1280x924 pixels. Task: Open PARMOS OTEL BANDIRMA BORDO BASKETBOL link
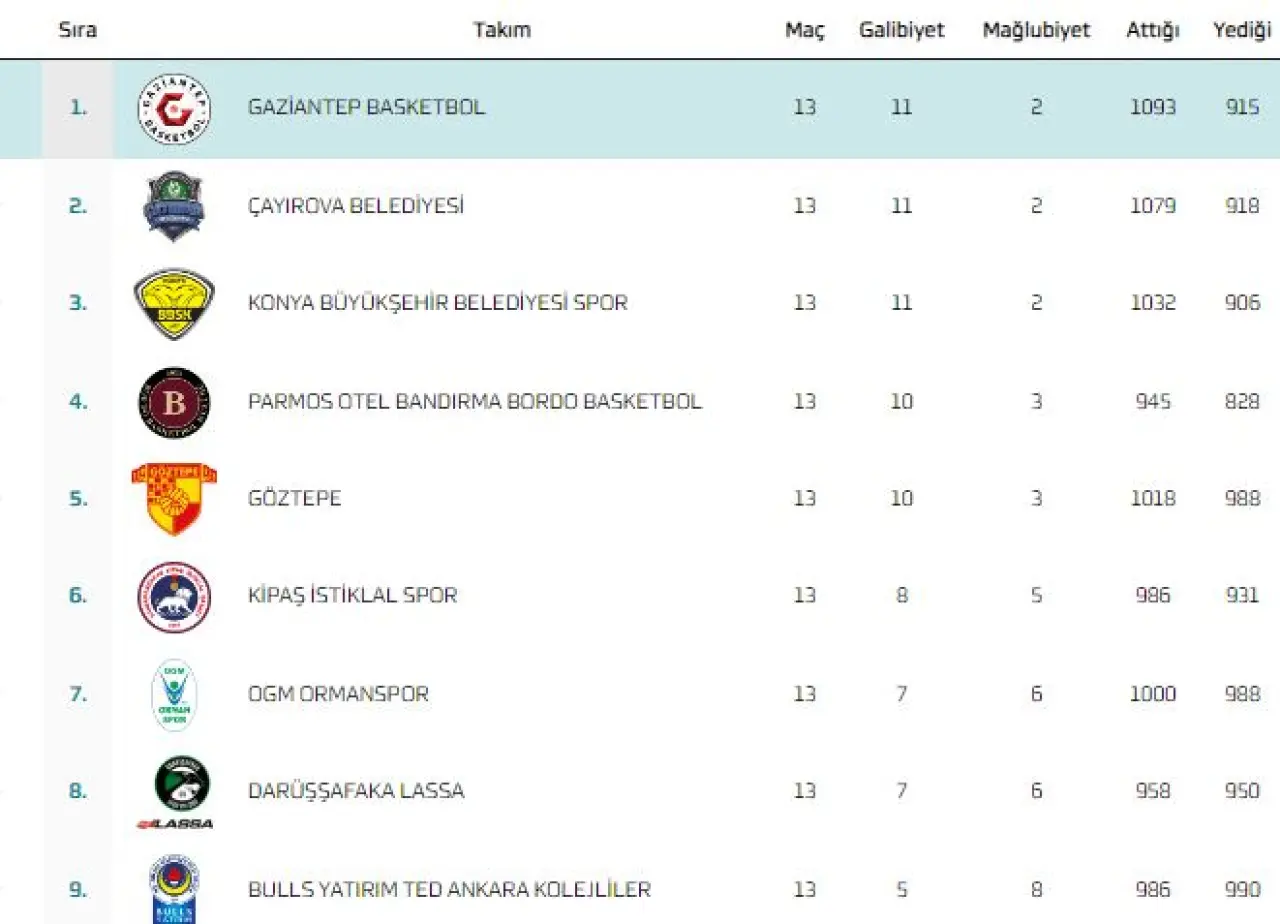coord(475,401)
